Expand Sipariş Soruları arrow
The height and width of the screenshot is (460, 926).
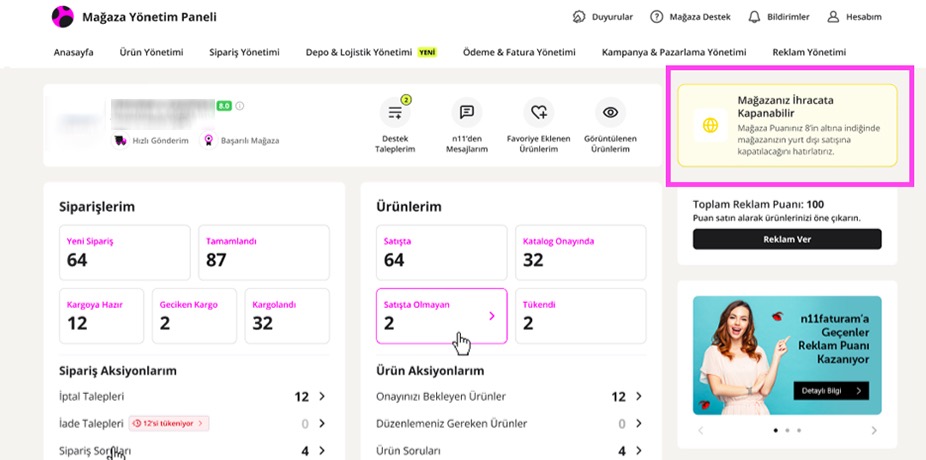coord(322,451)
